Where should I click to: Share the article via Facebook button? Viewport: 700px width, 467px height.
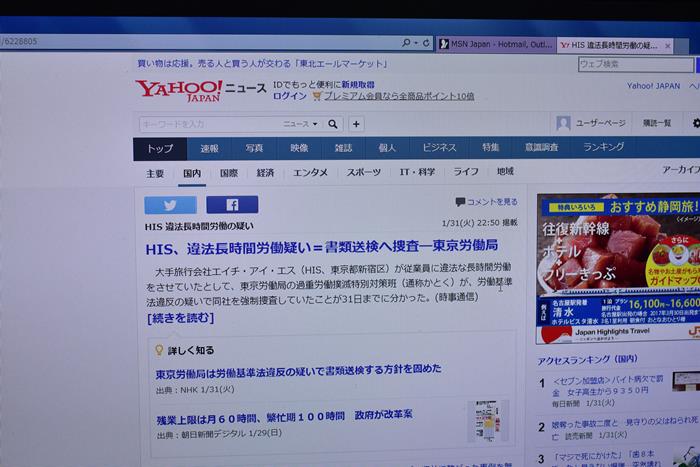232,204
